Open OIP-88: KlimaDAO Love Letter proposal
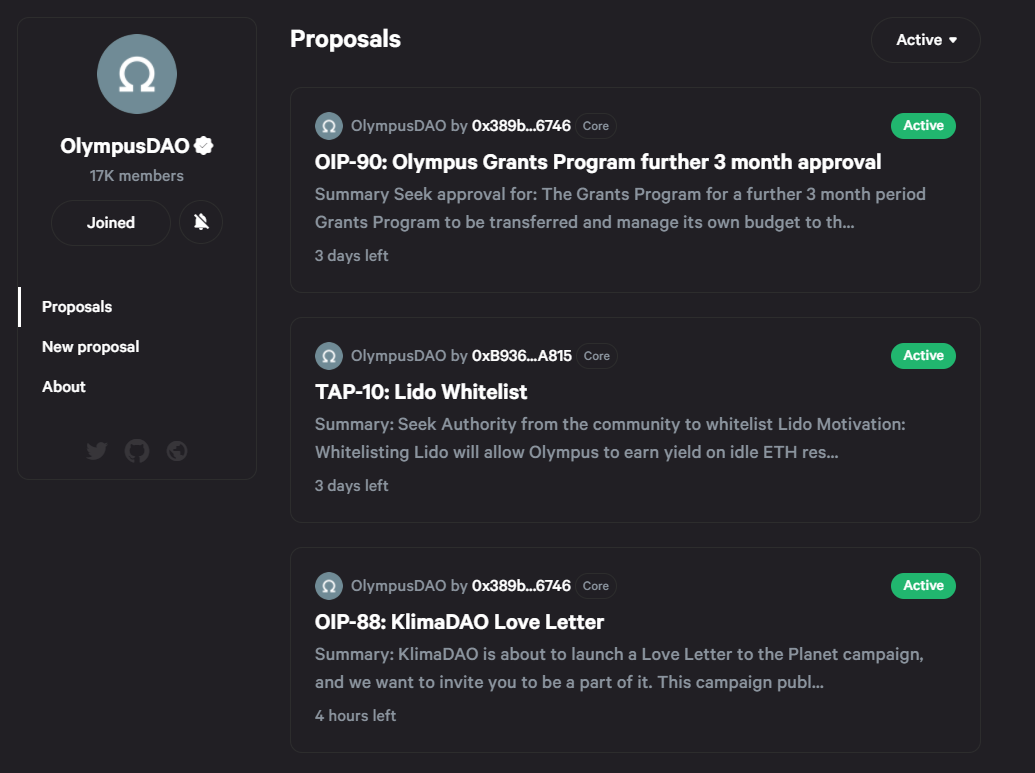The image size is (1035, 773). (460, 622)
